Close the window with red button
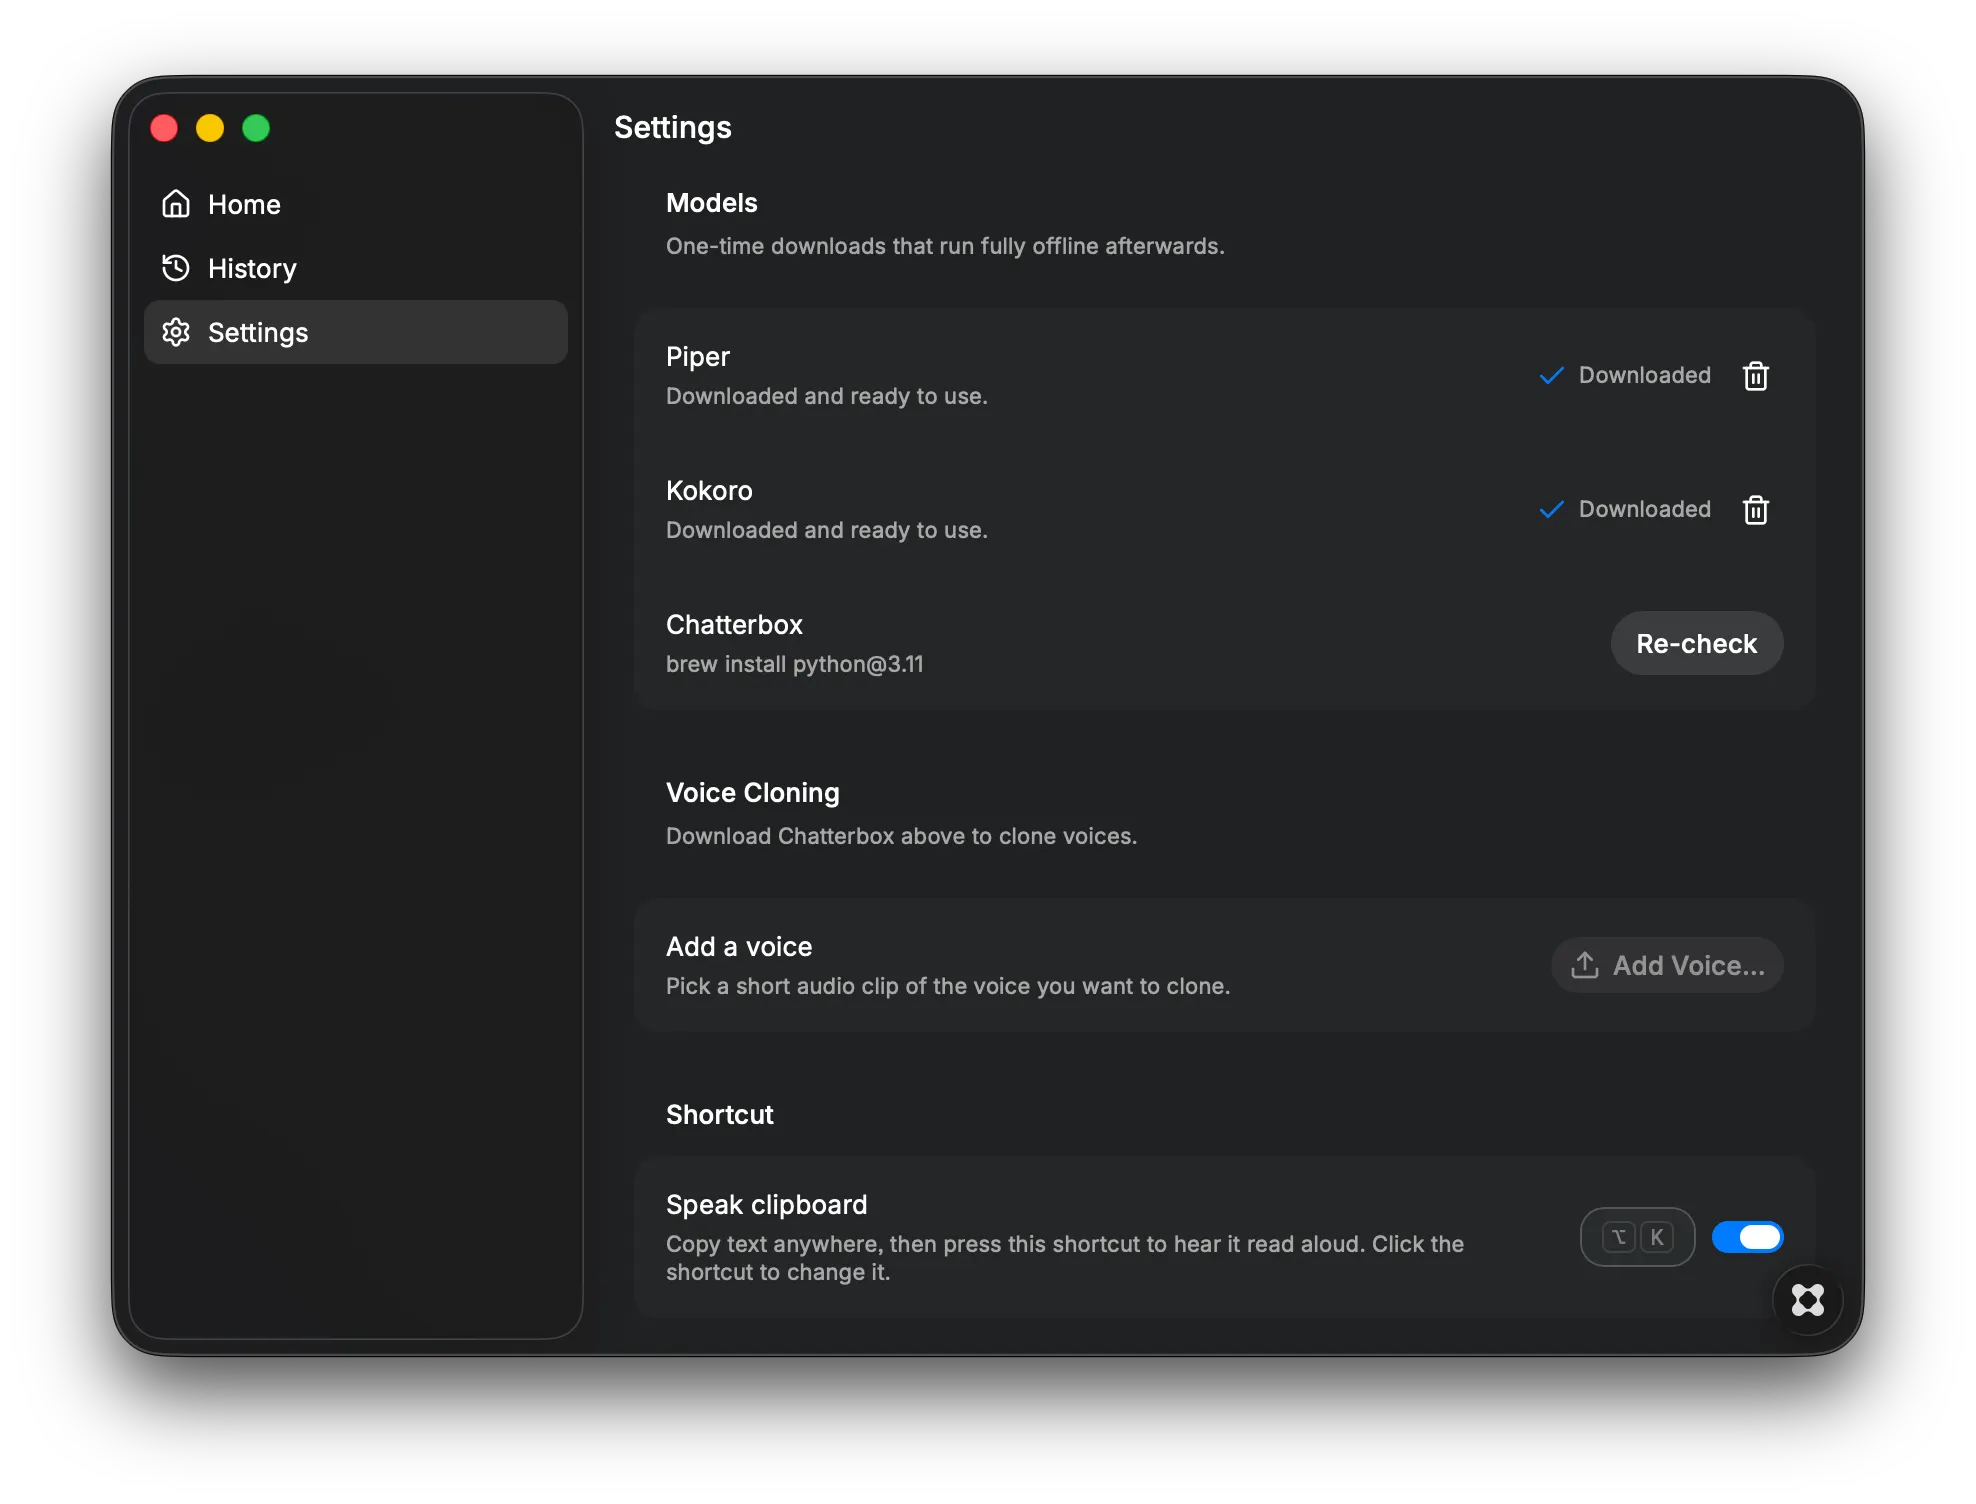Viewport: 1976px width, 1504px height. (x=164, y=128)
